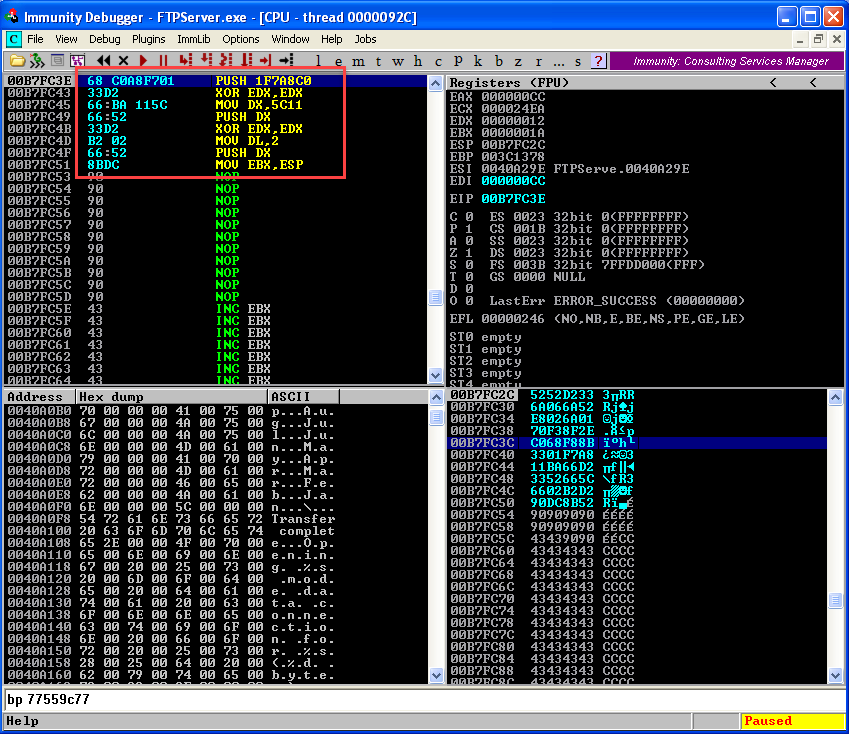Click the Step into toolbar icon
The height and width of the screenshot is (734, 849).
[186, 61]
